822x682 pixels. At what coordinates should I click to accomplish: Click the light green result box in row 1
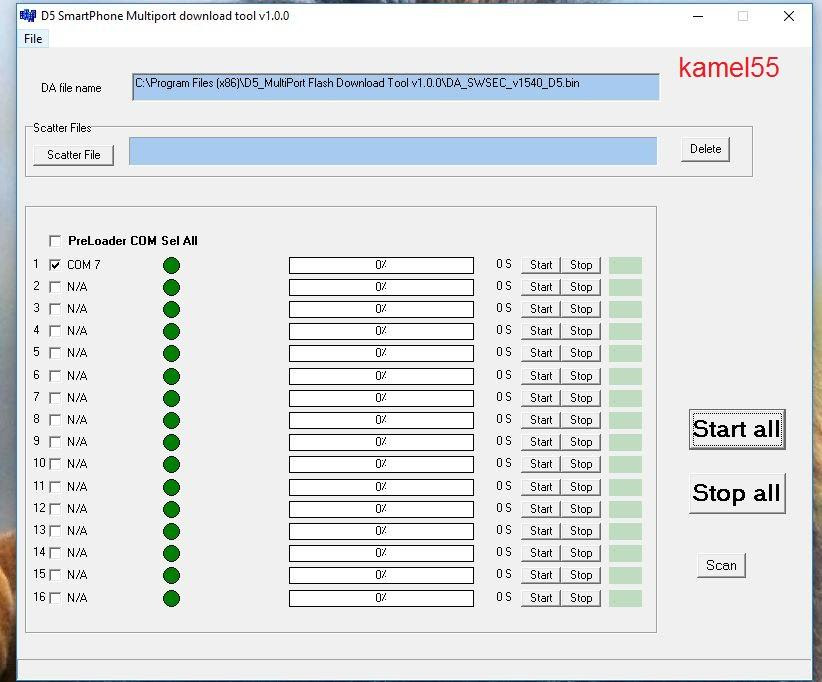pyautogui.click(x=625, y=265)
